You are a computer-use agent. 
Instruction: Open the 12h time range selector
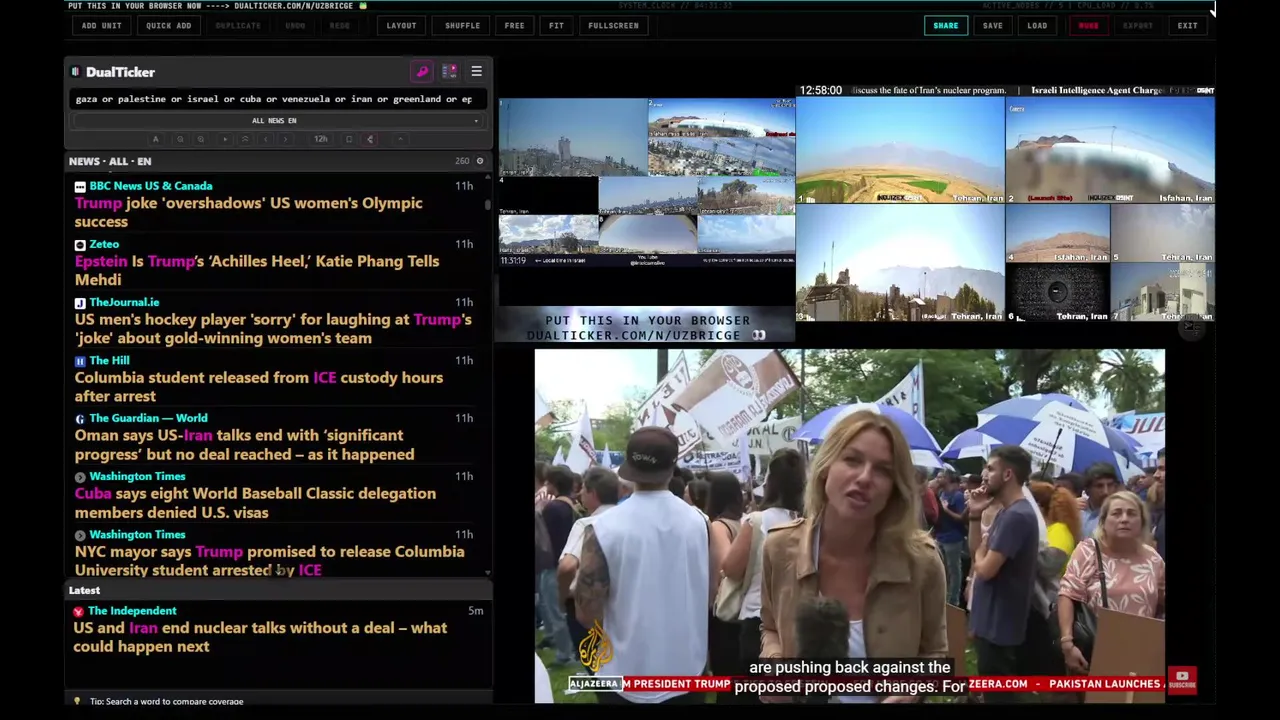(321, 139)
